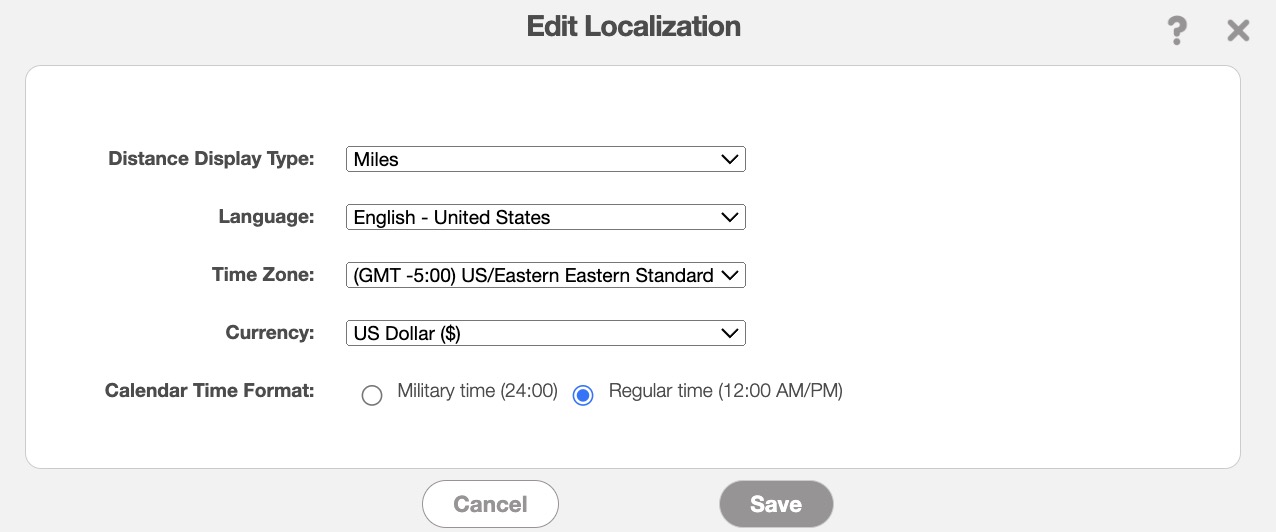Click the chevron arrow on the Miles dropdown
Screen dimensions: 1276x532
click(x=729, y=159)
